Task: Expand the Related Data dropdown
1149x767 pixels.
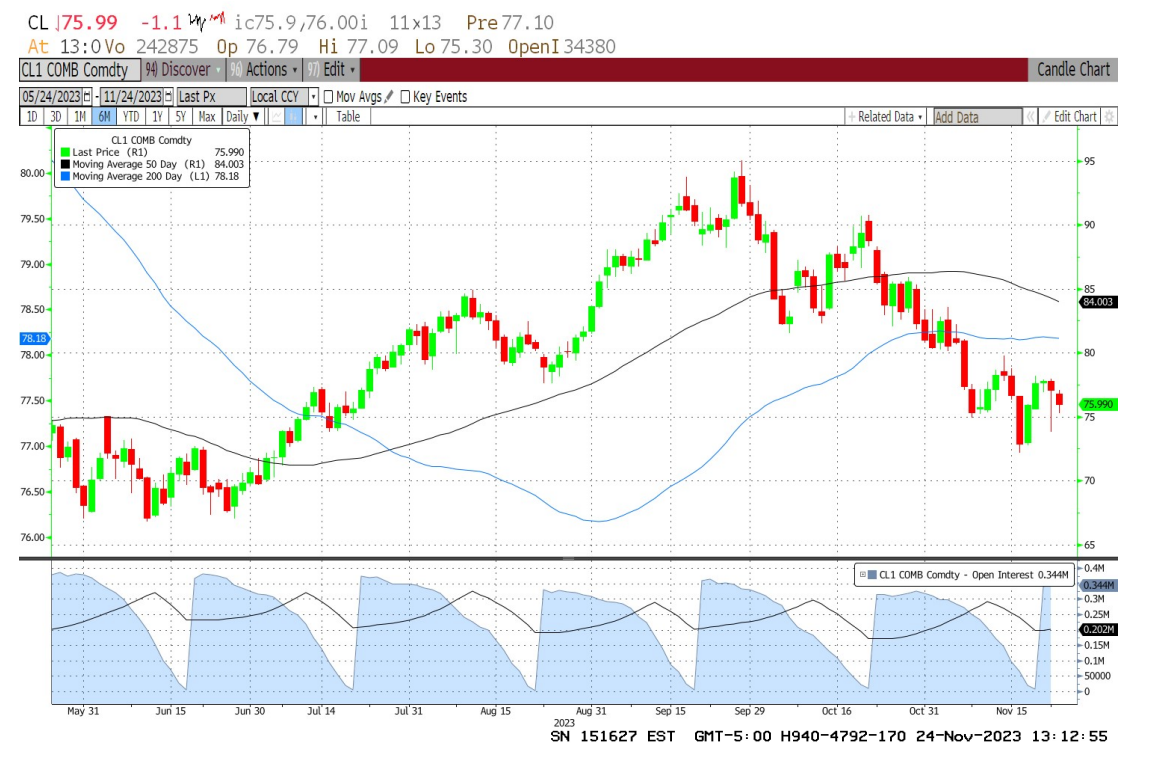Action: click(x=885, y=116)
